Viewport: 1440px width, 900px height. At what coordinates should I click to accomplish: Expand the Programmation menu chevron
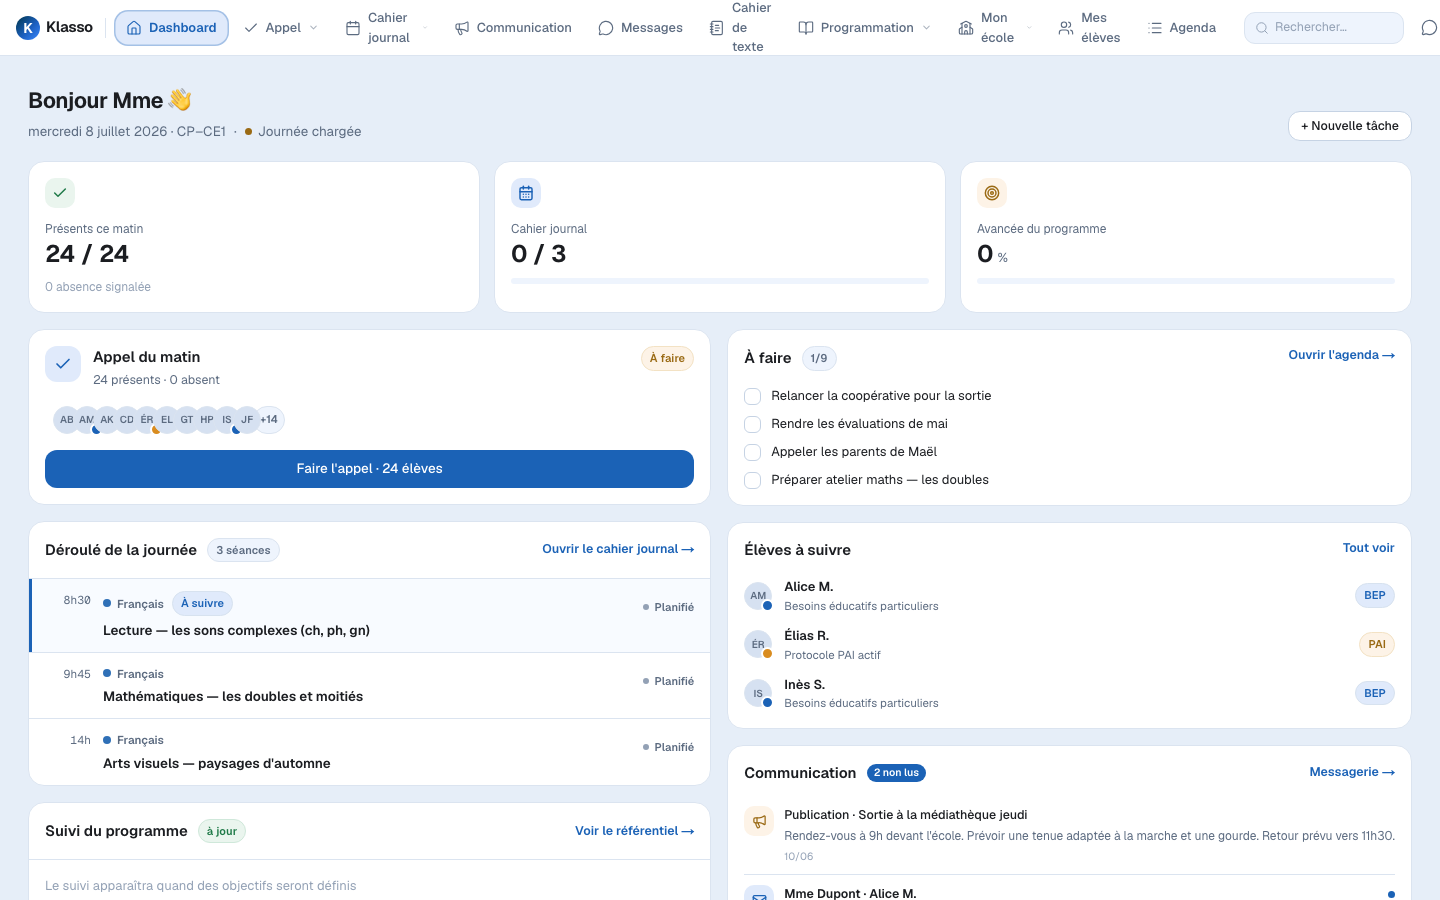[927, 28]
